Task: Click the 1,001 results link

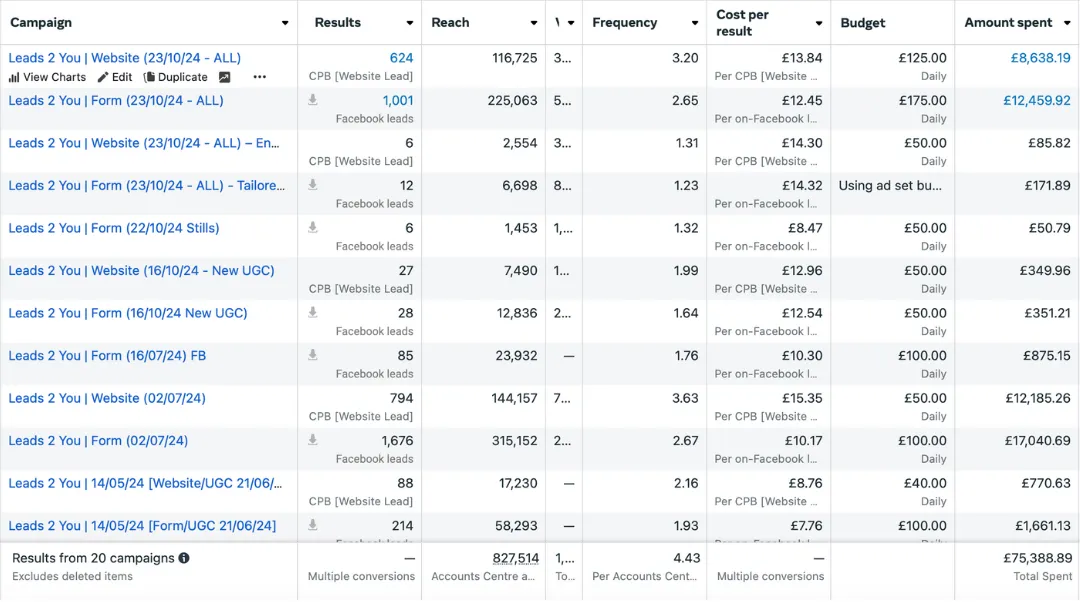Action: tap(398, 101)
